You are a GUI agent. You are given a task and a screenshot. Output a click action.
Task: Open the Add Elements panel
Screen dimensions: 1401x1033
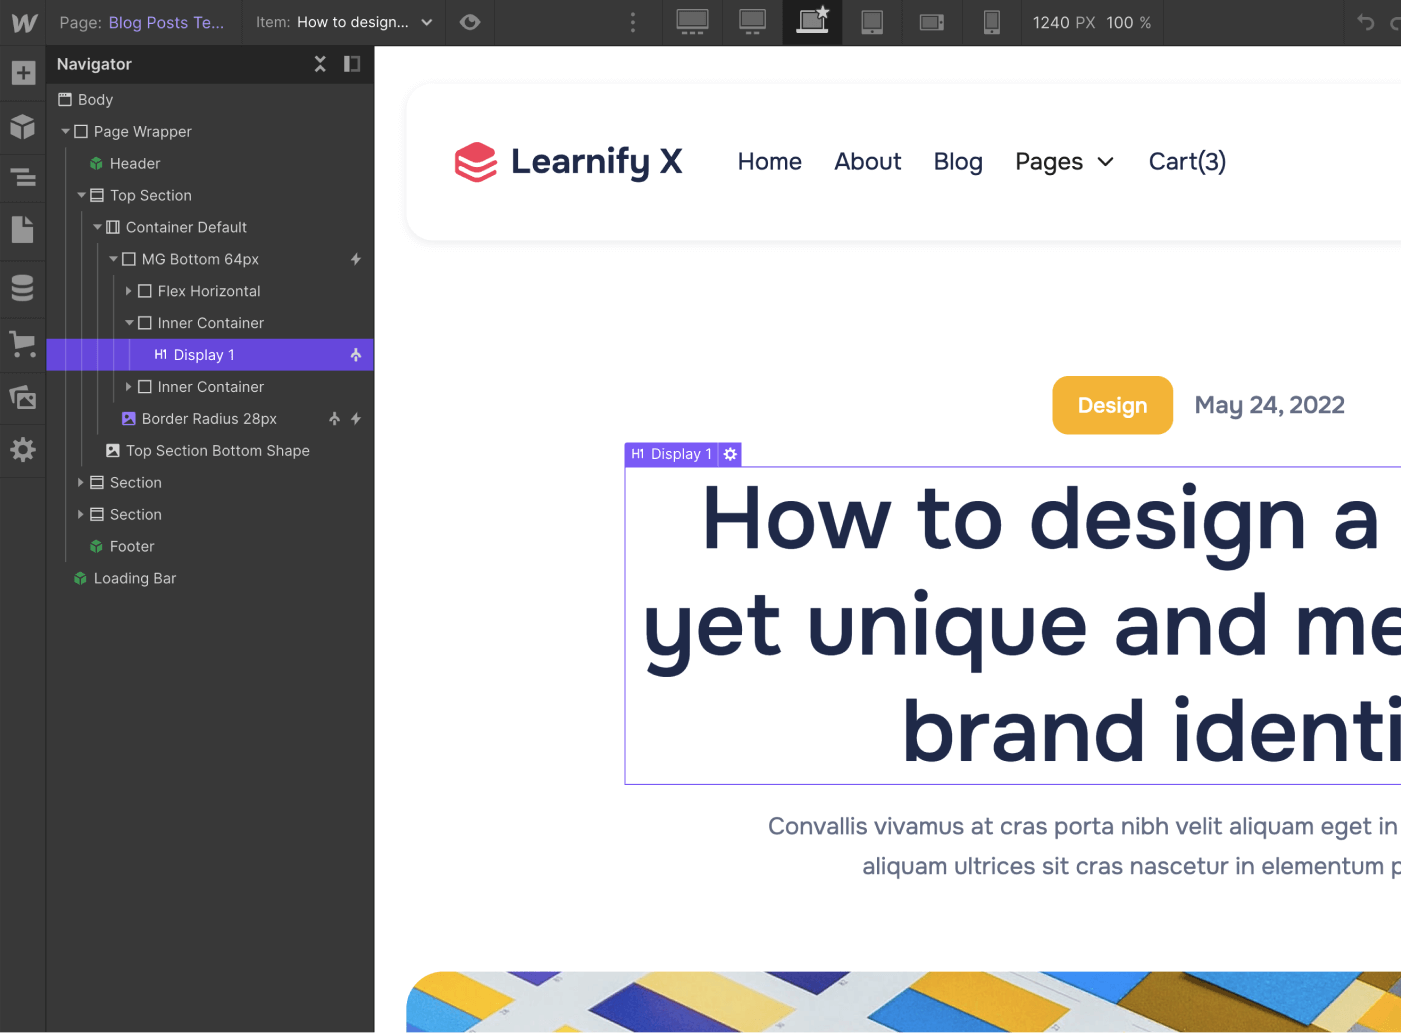pyautogui.click(x=22, y=72)
